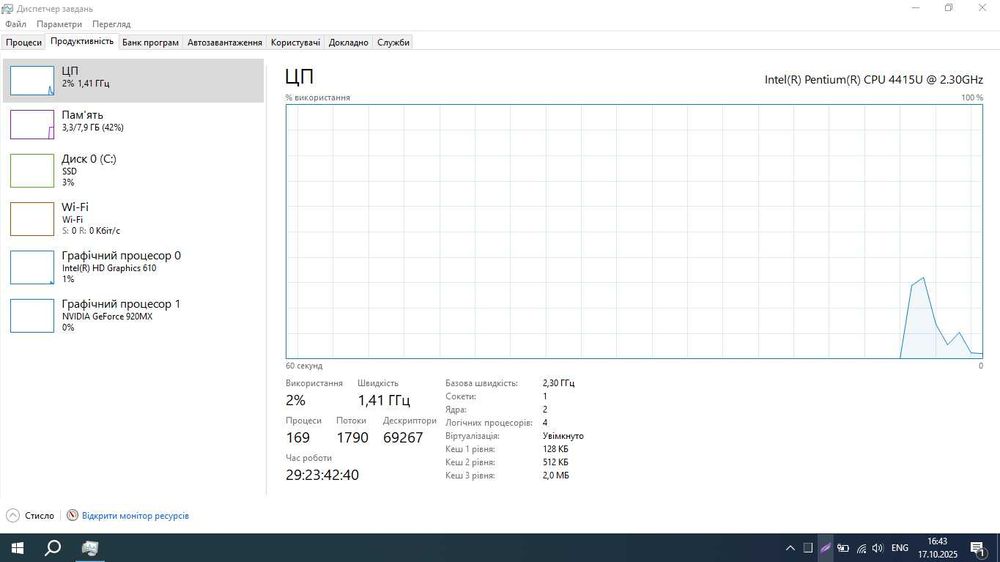Select the Диск 0 (C:) mini graph

point(32,170)
